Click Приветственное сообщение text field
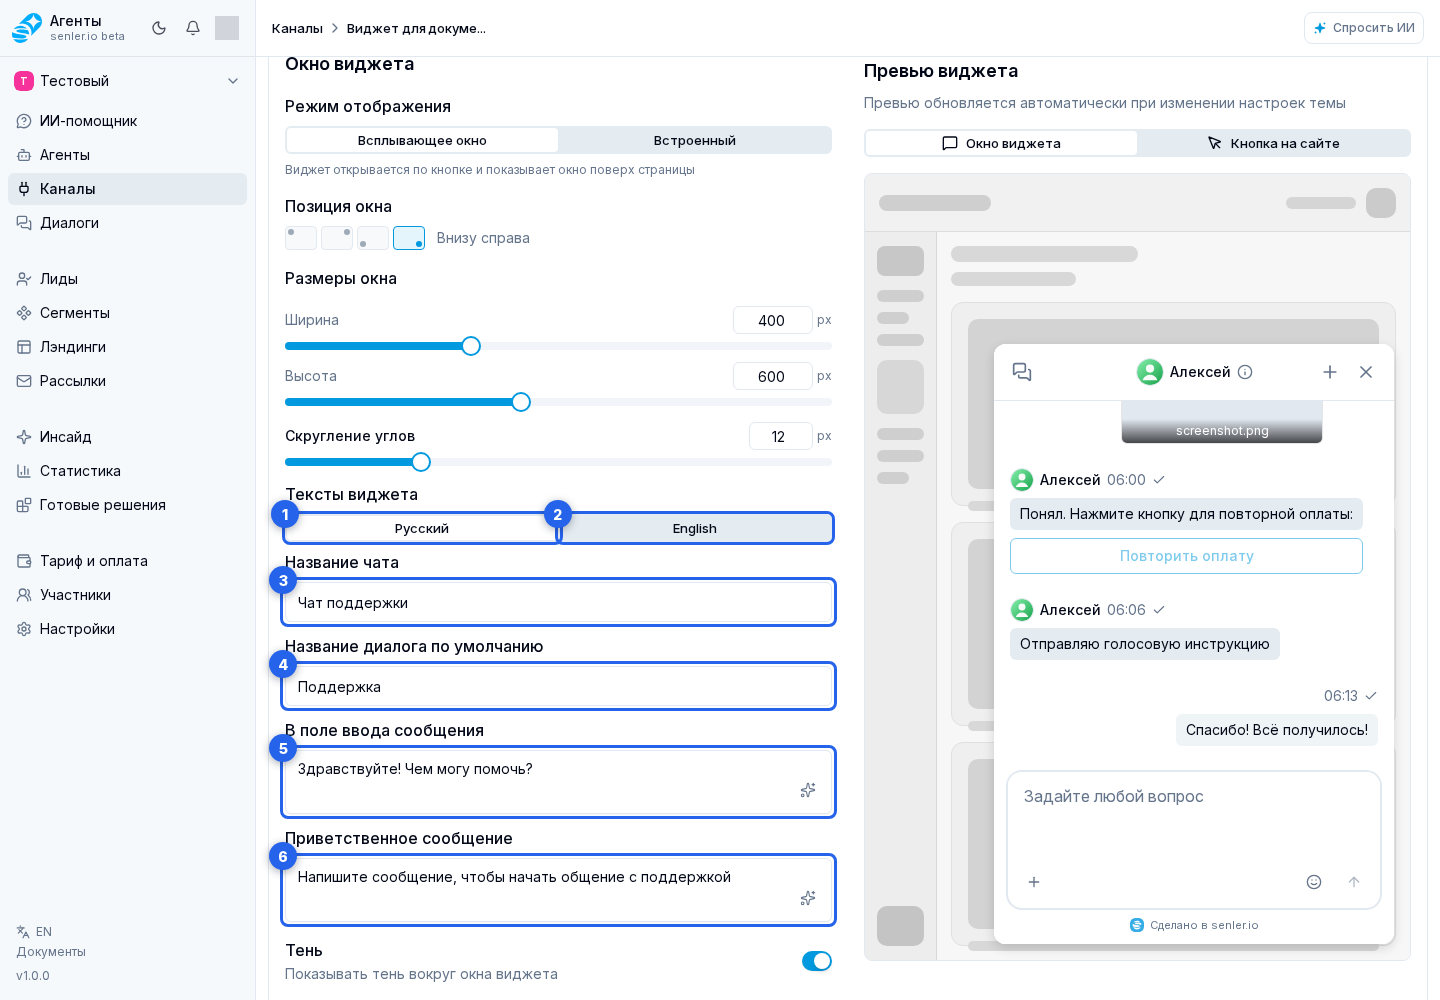The width and height of the screenshot is (1440, 1000). pos(558,890)
